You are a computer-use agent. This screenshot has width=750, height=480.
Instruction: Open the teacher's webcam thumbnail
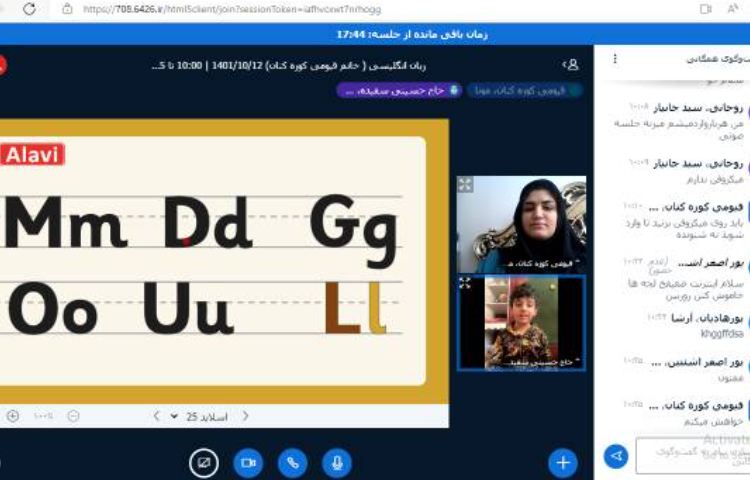521,224
